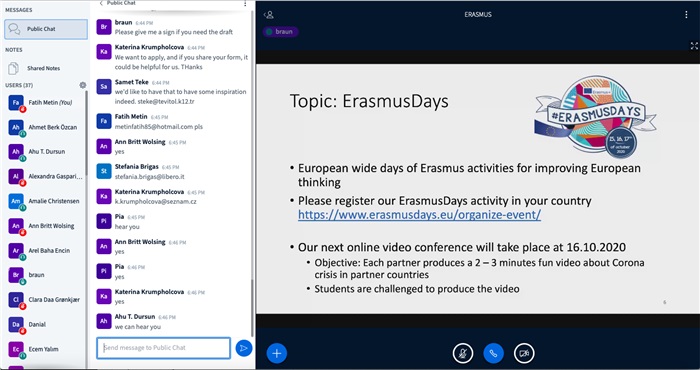Image resolution: width=700 pixels, height=370 pixels.
Task: Make presentation fullscreen with the arrows icon
Action: click(x=694, y=46)
